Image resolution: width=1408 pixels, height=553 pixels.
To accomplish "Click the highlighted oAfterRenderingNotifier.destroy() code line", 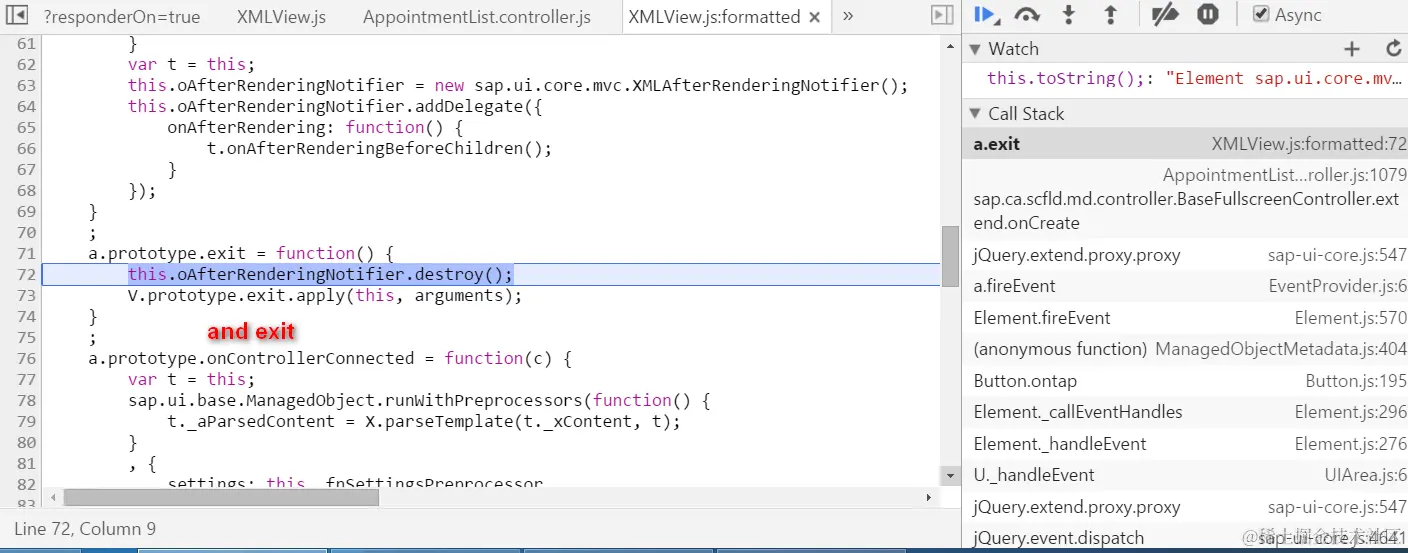I will [x=320, y=274].
